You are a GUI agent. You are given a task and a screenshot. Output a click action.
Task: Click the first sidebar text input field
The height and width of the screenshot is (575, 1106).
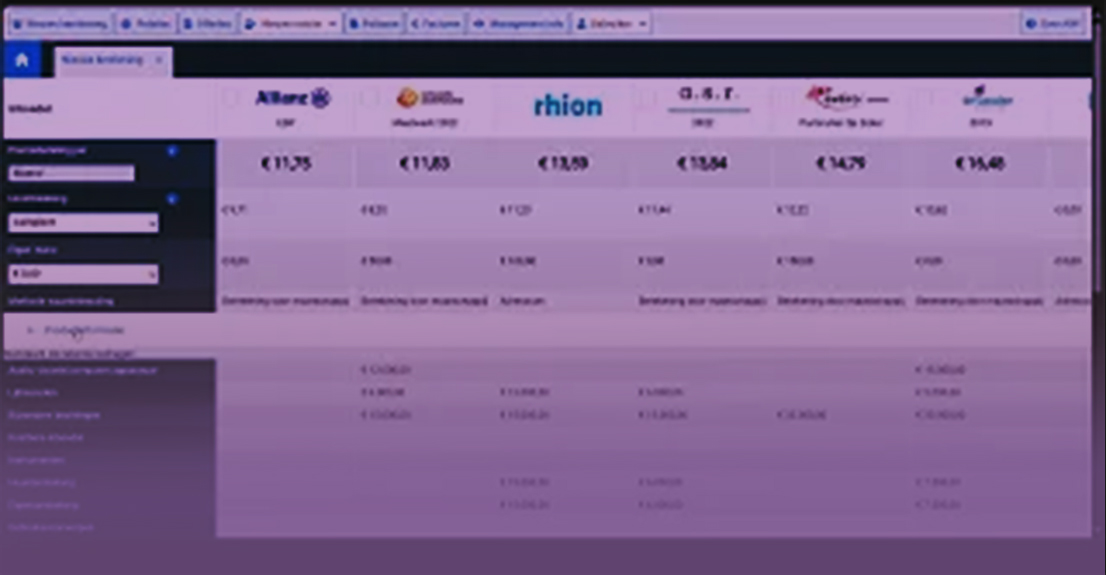[x=71, y=173]
